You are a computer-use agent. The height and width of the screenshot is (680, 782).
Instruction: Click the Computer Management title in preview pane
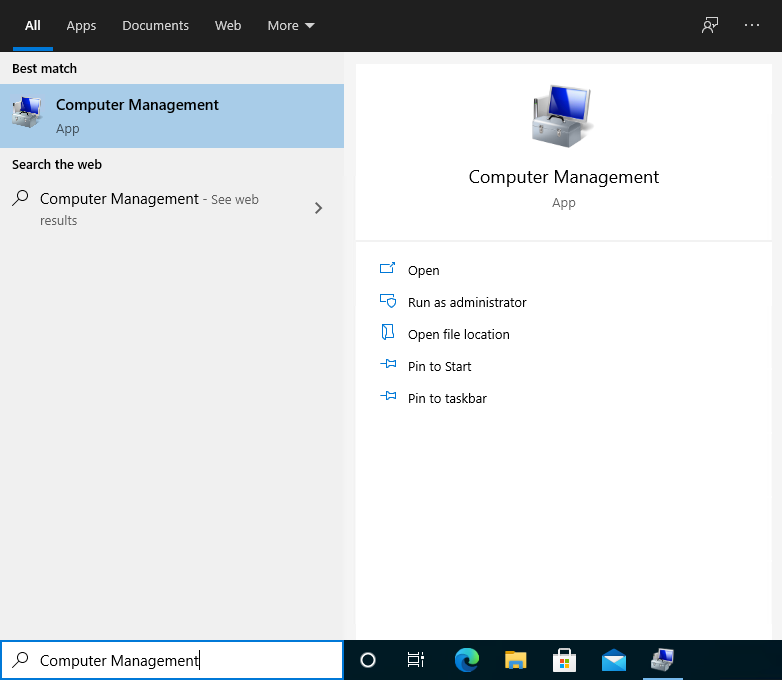coord(564,177)
